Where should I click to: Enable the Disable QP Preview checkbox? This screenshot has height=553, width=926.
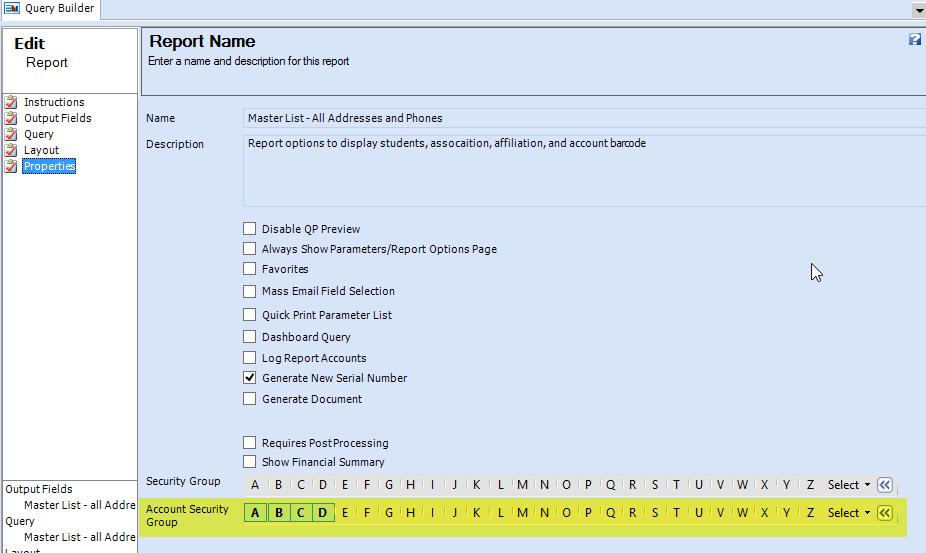click(x=250, y=229)
